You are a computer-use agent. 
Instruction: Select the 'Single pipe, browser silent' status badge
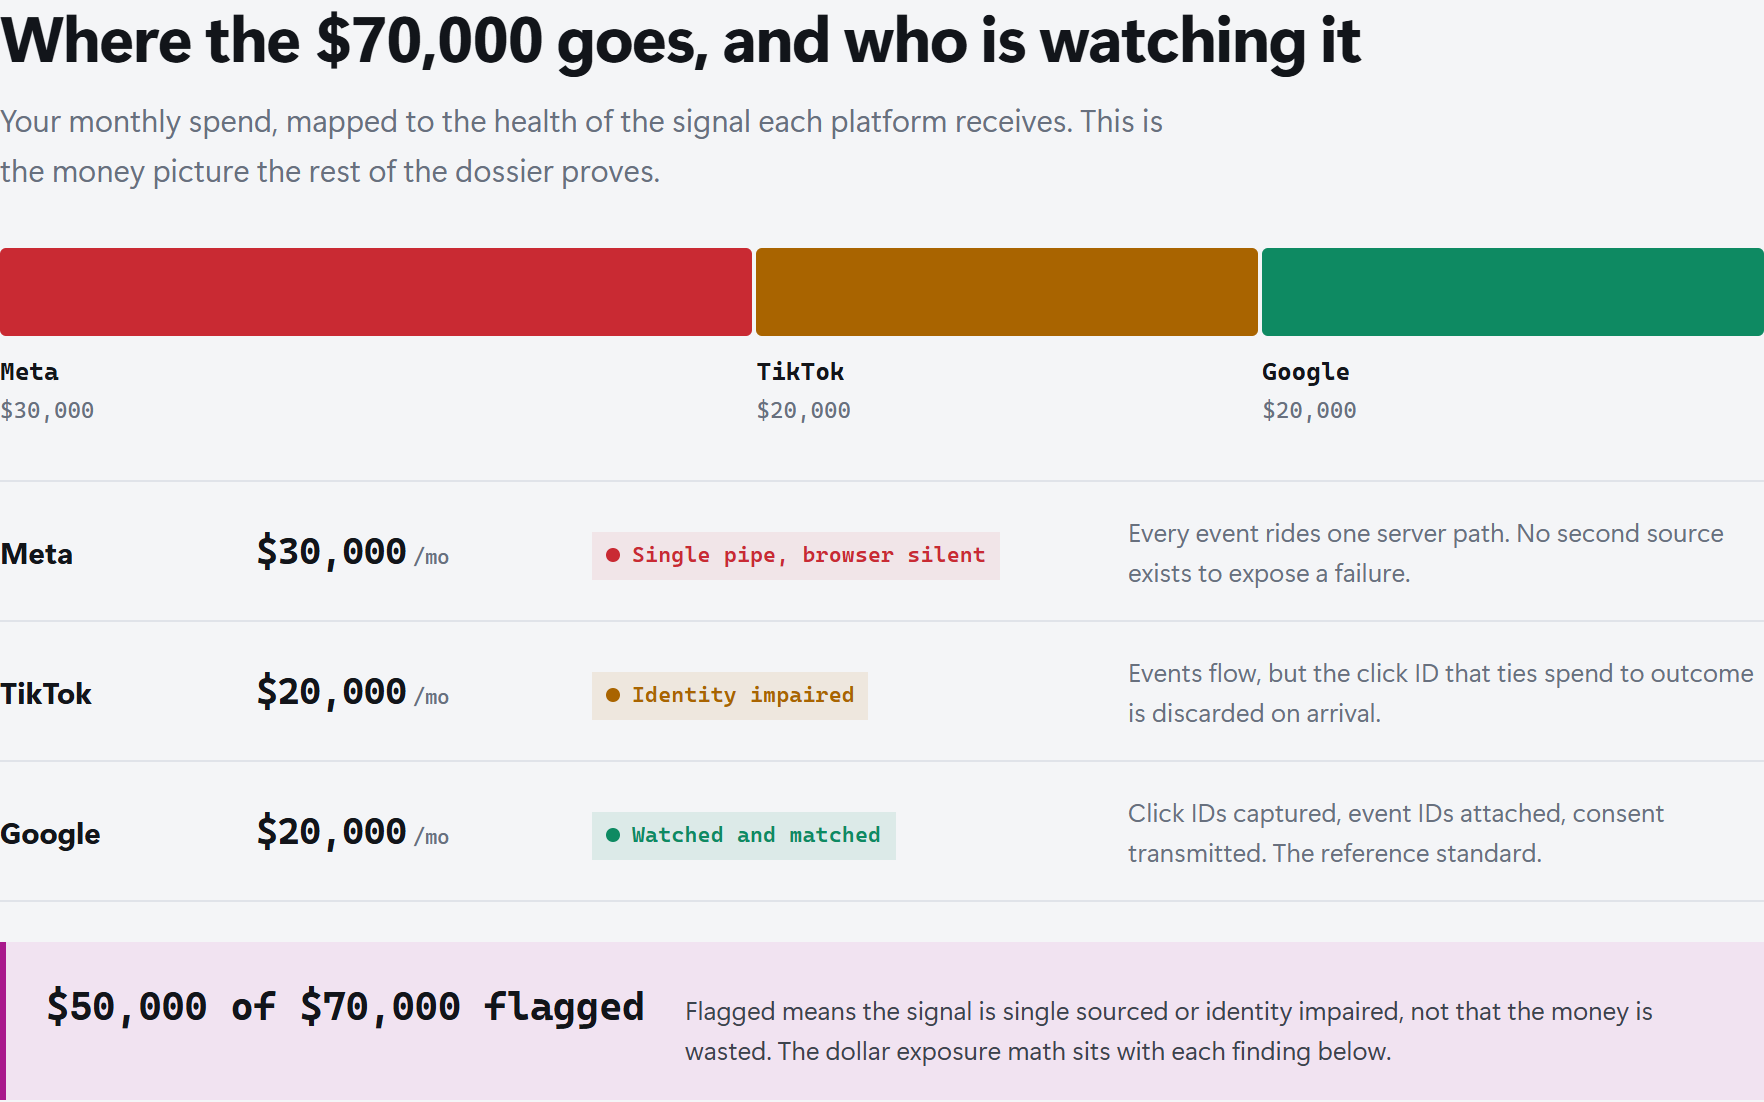[796, 556]
